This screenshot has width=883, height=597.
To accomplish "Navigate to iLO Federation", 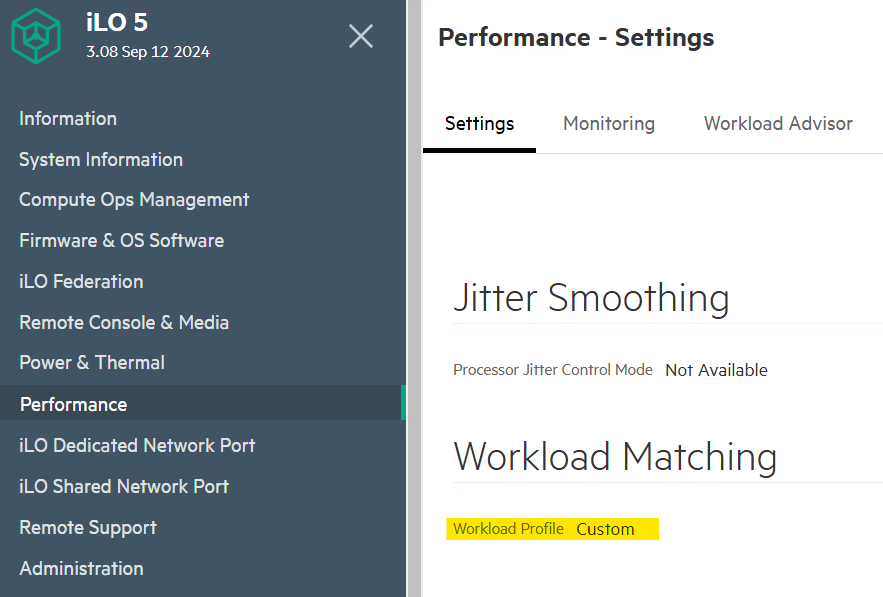I will click(81, 281).
